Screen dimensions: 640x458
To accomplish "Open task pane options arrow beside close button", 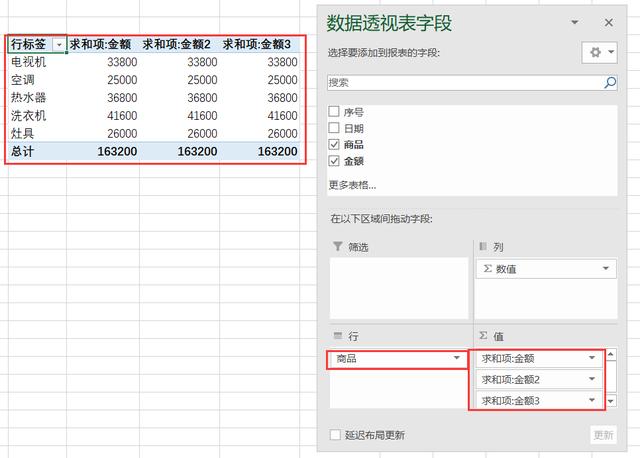I will click(575, 22).
